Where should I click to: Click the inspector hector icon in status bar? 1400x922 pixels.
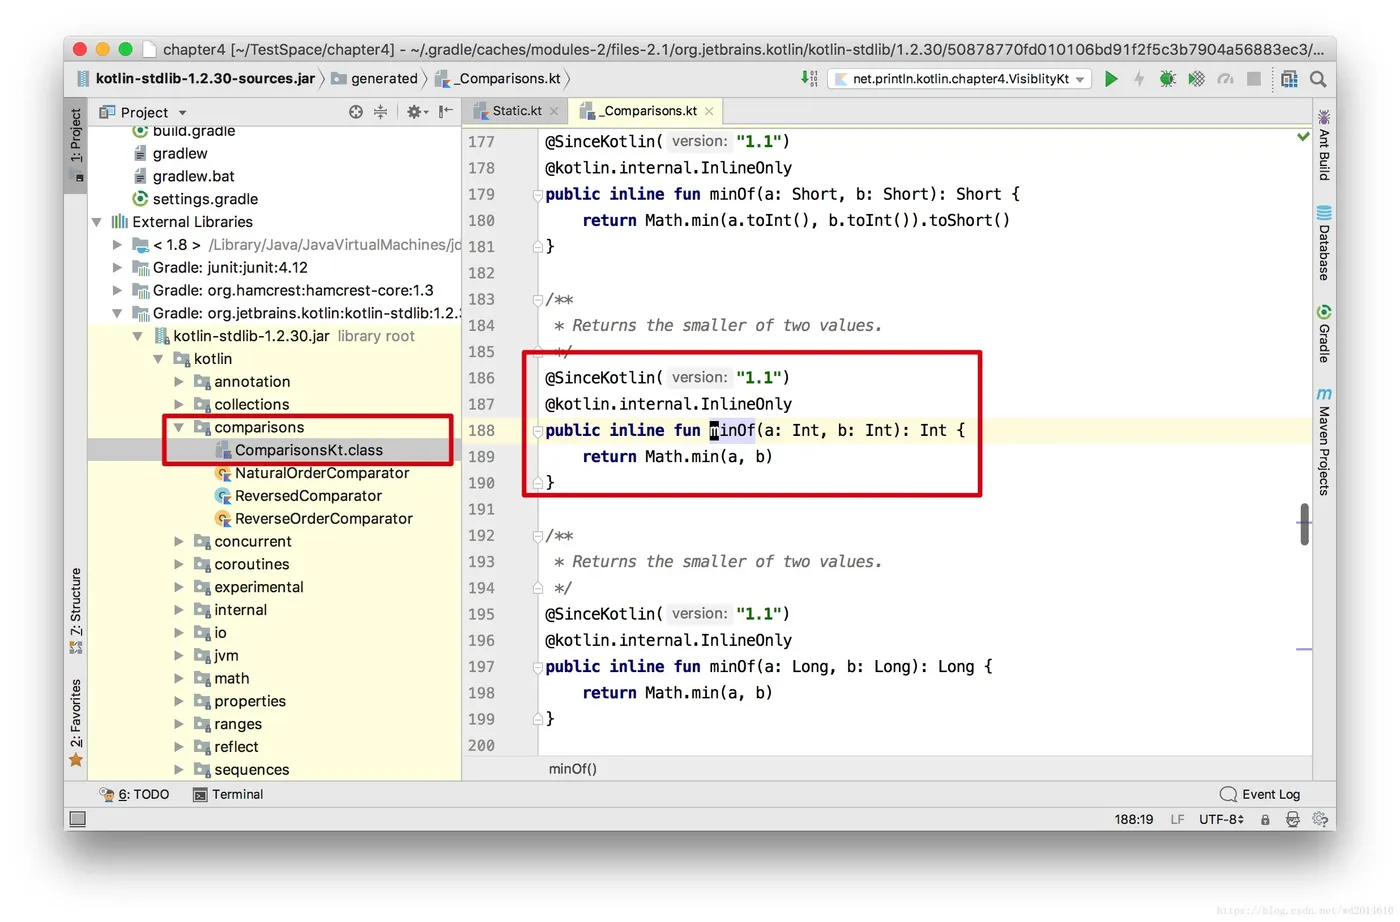point(1292,820)
